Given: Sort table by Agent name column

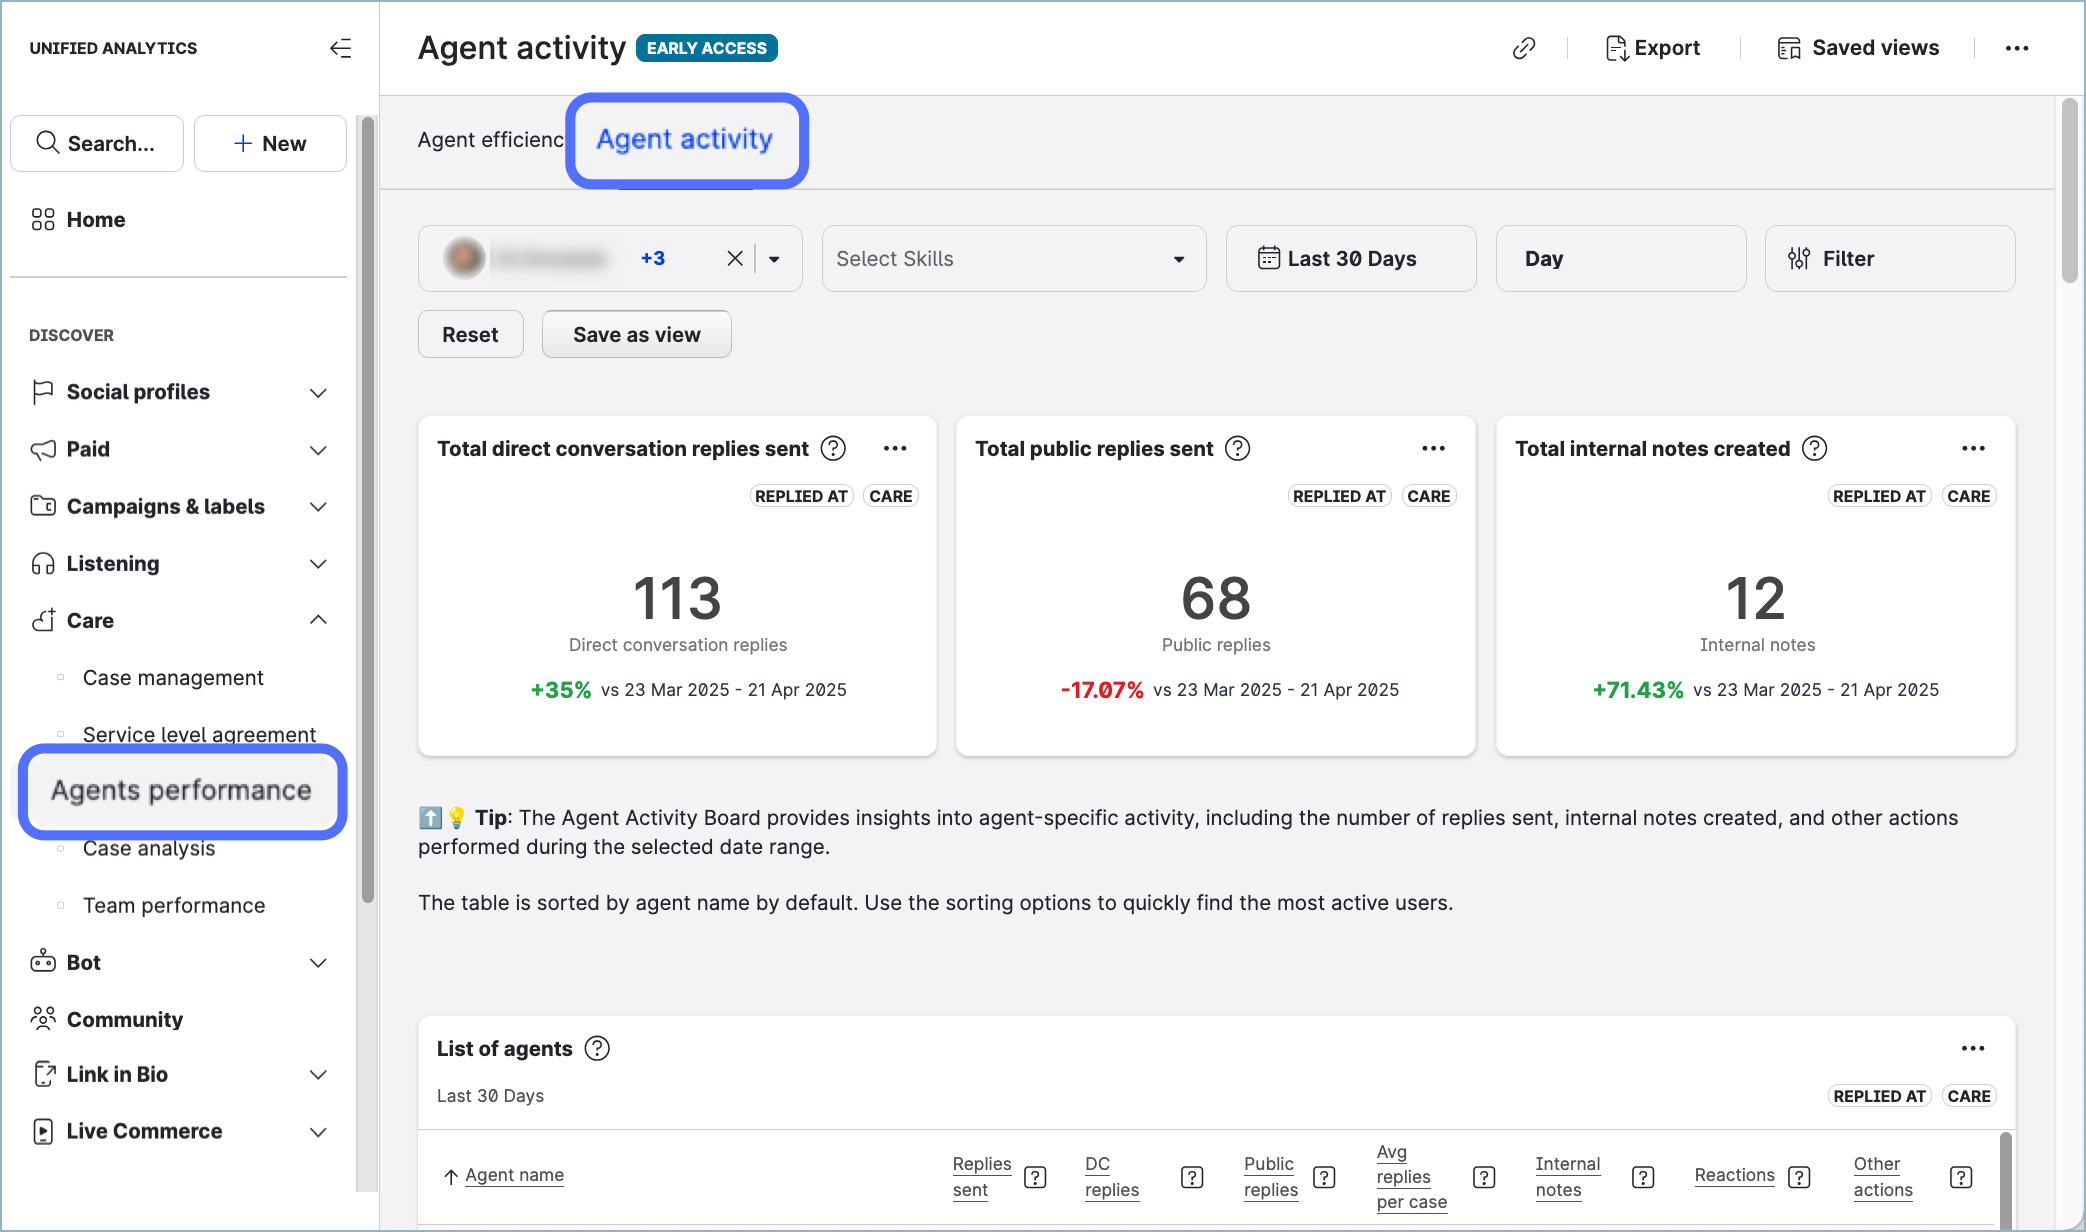Looking at the screenshot, I should (x=514, y=1176).
